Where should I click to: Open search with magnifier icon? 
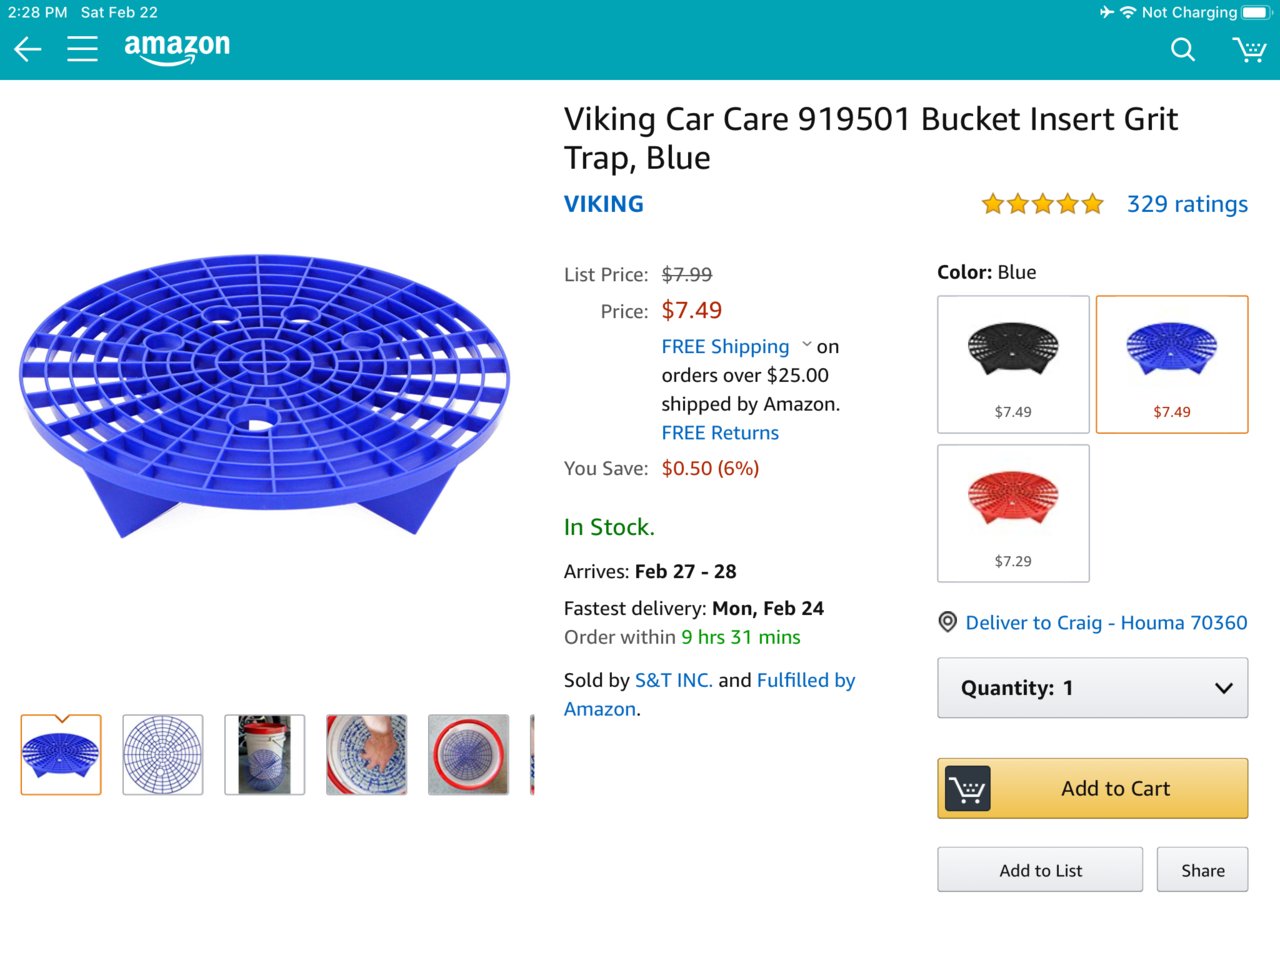[x=1183, y=49]
